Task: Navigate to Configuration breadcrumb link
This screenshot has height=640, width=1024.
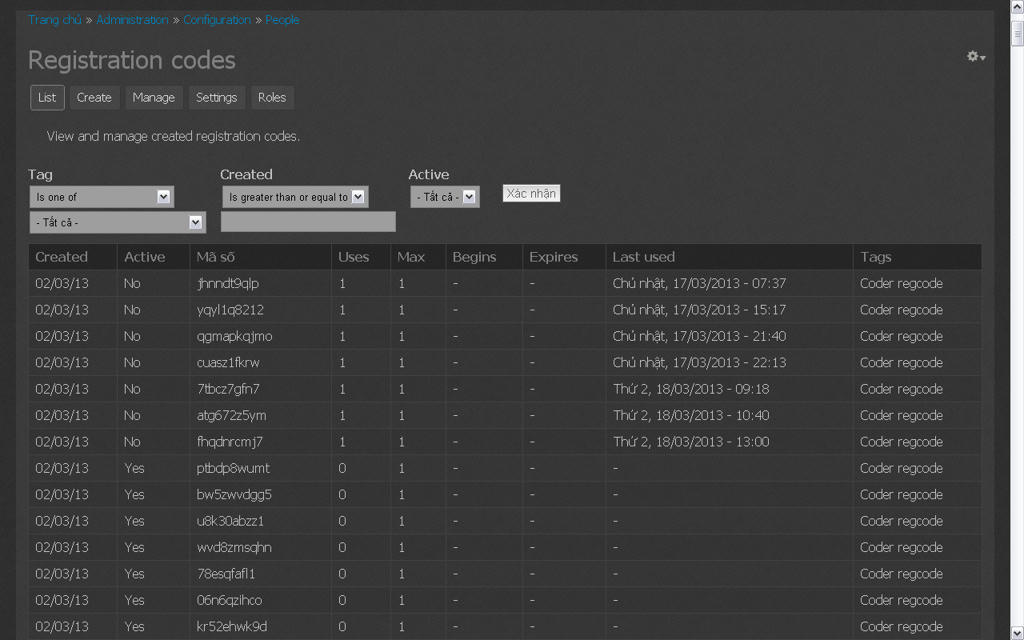Action: click(x=217, y=20)
